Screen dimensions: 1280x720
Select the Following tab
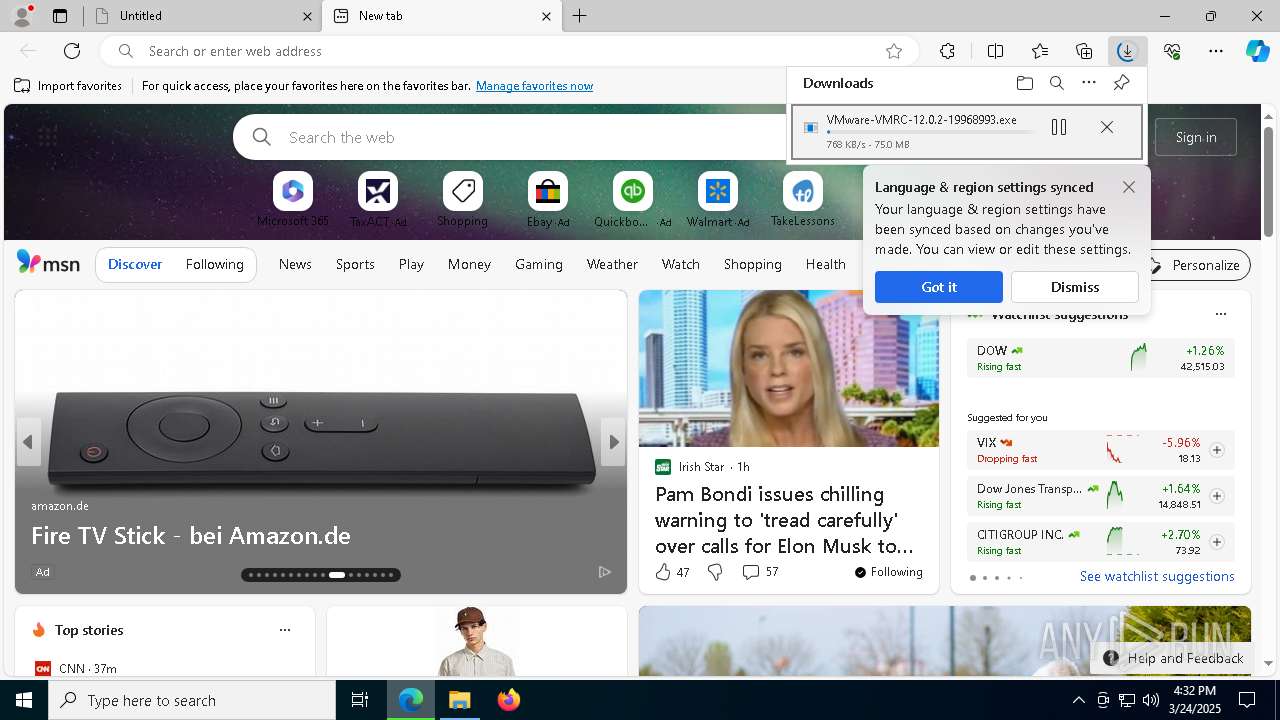click(x=214, y=264)
